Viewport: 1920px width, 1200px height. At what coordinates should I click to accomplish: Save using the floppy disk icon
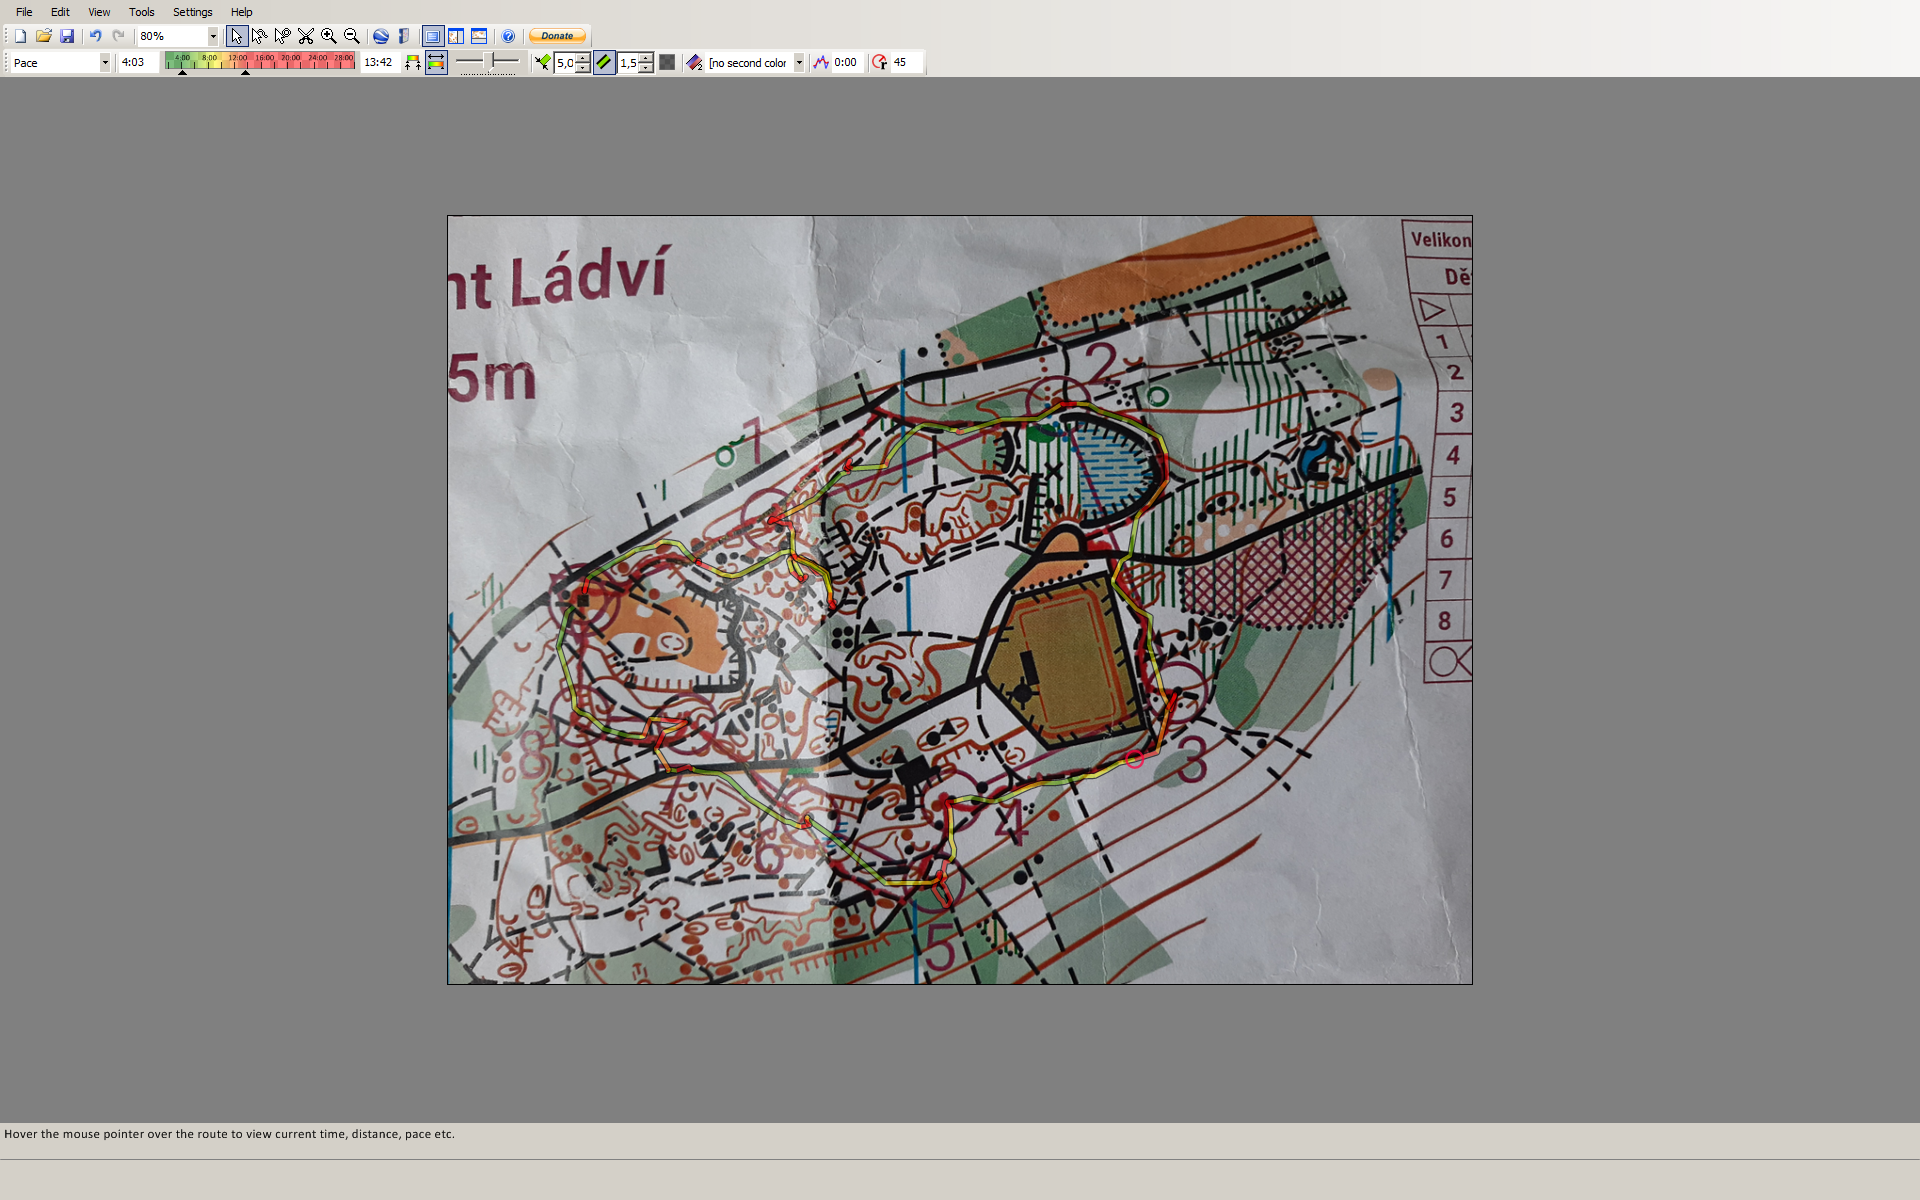pyautogui.click(x=67, y=36)
